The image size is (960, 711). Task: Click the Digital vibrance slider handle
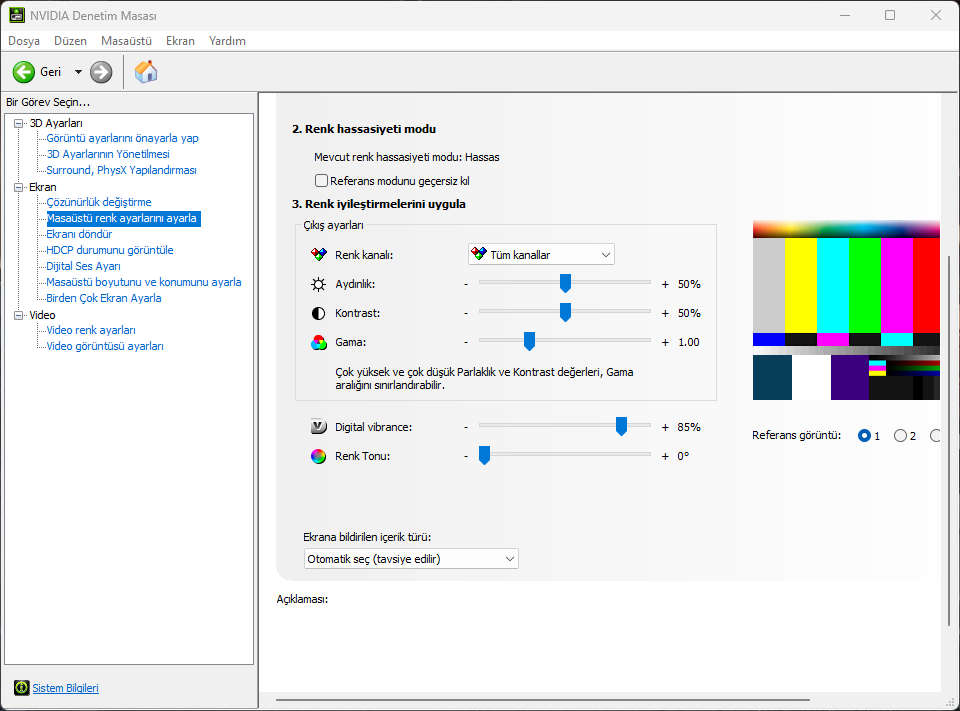(x=621, y=426)
